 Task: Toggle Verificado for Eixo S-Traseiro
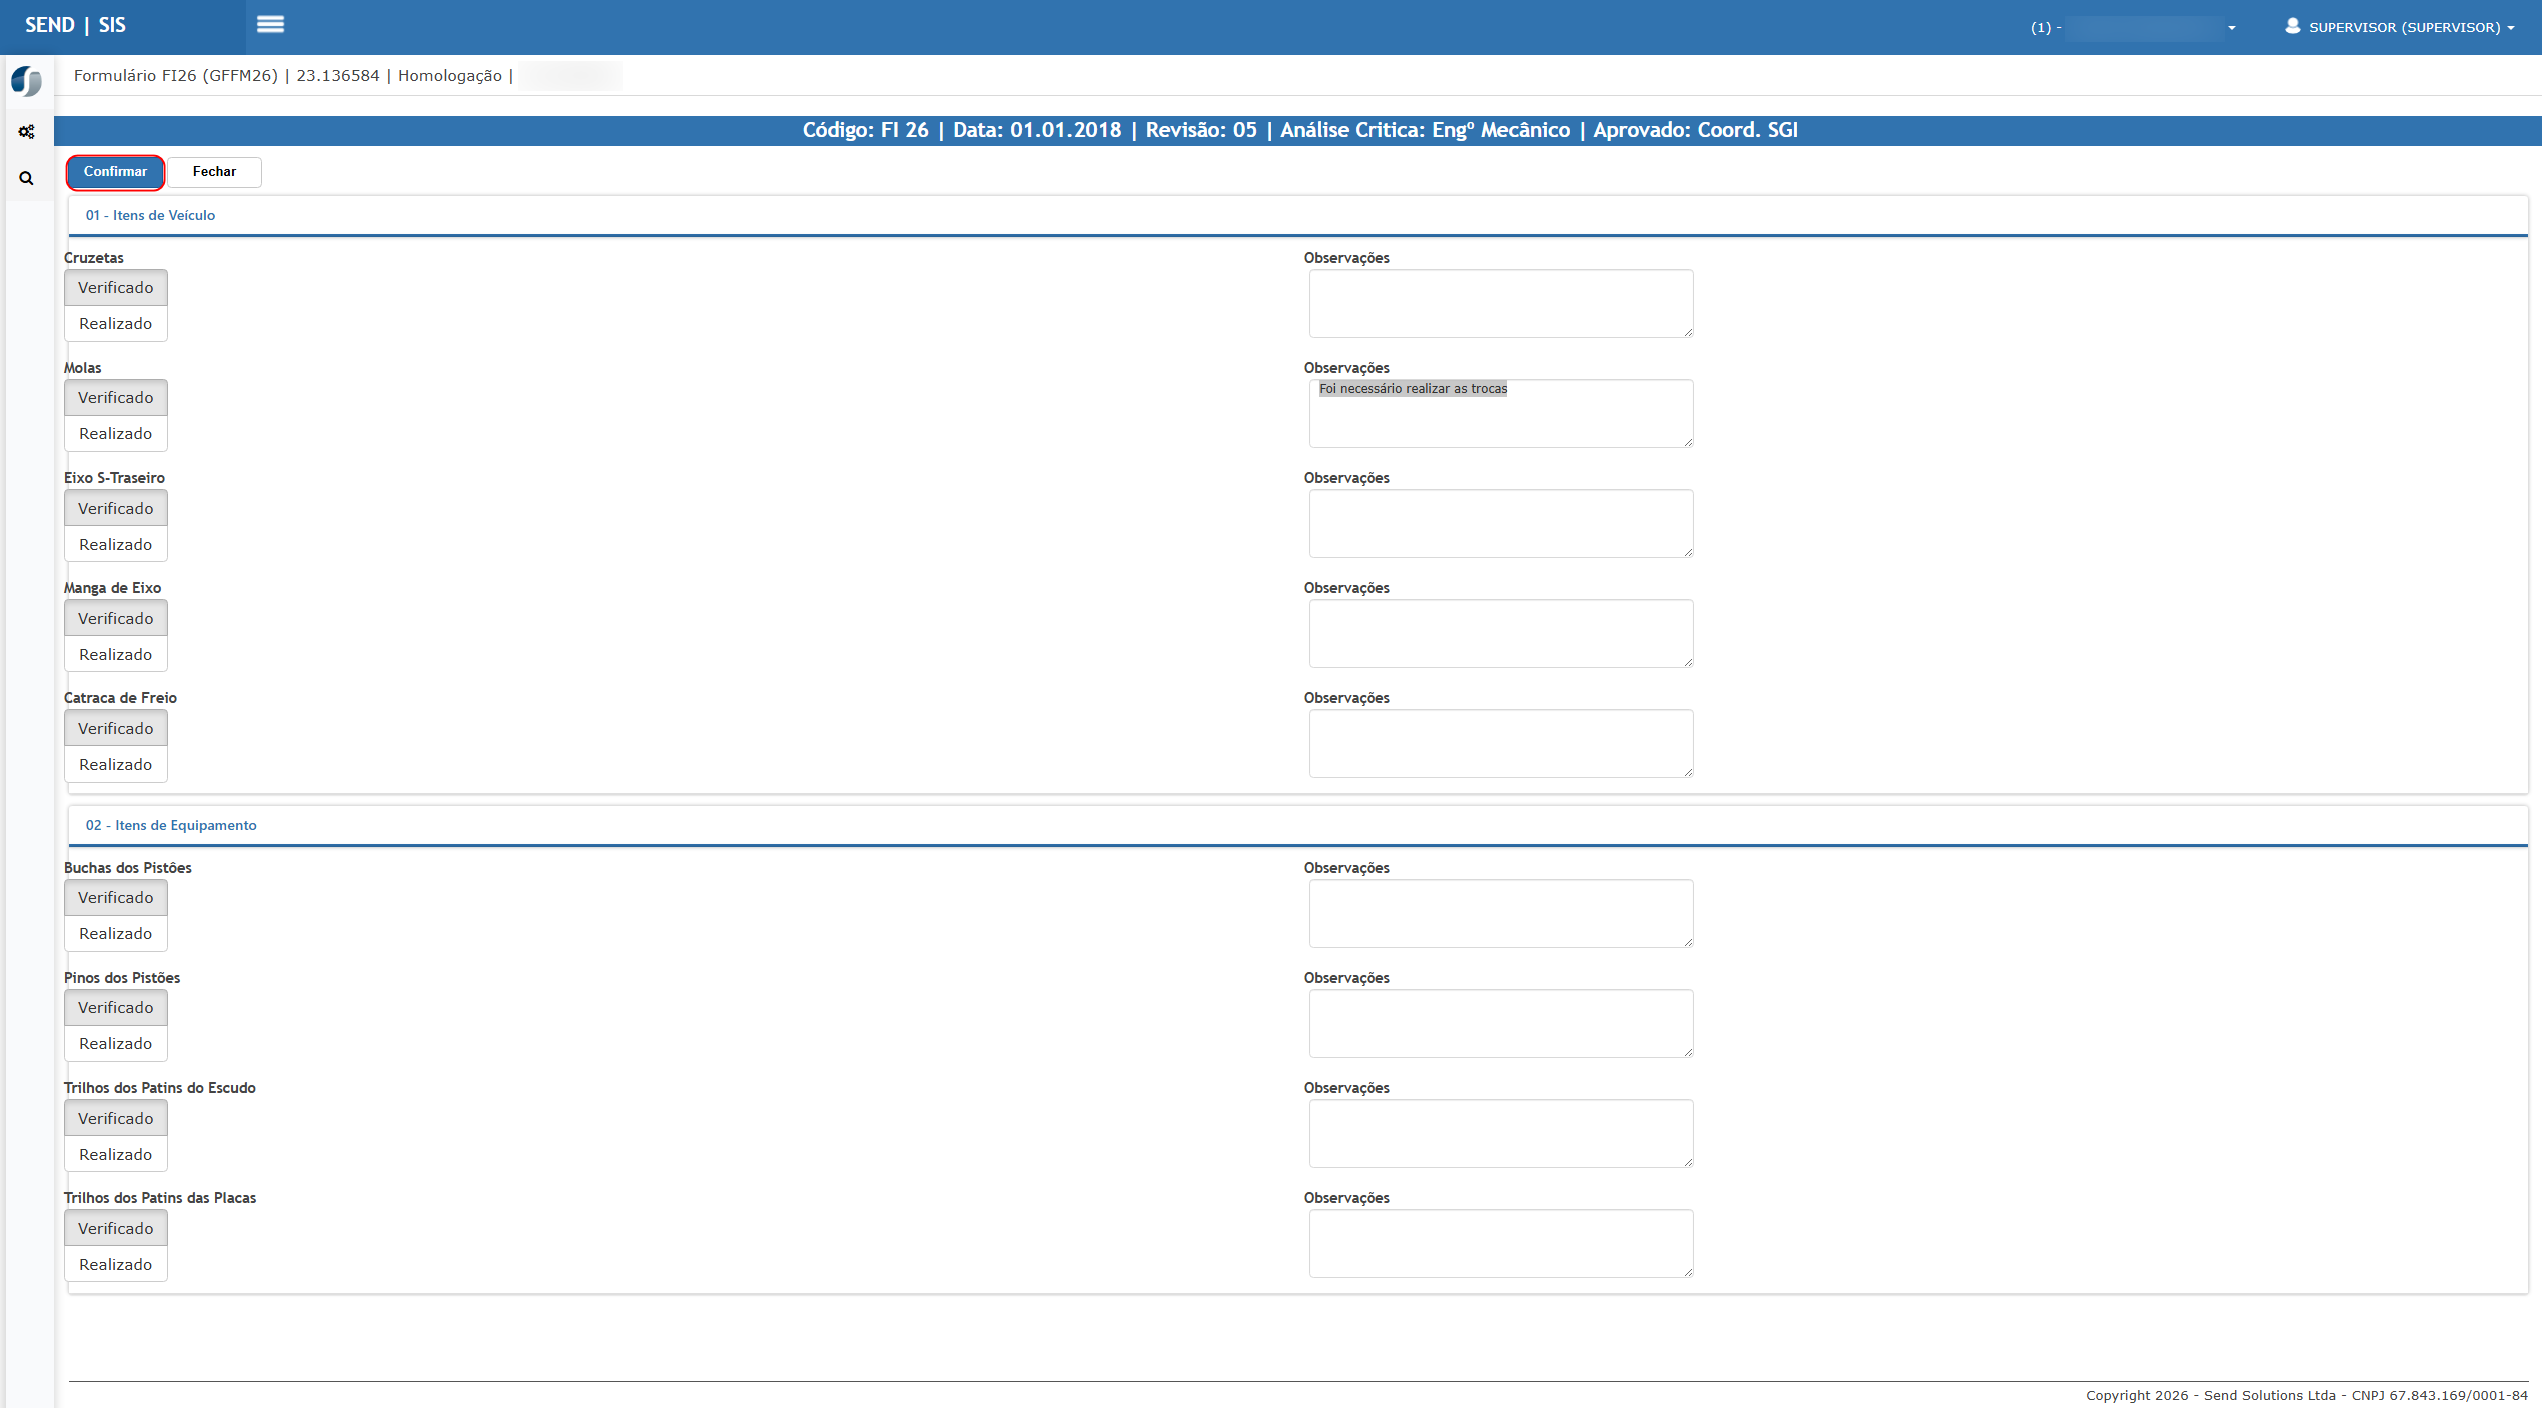116,509
